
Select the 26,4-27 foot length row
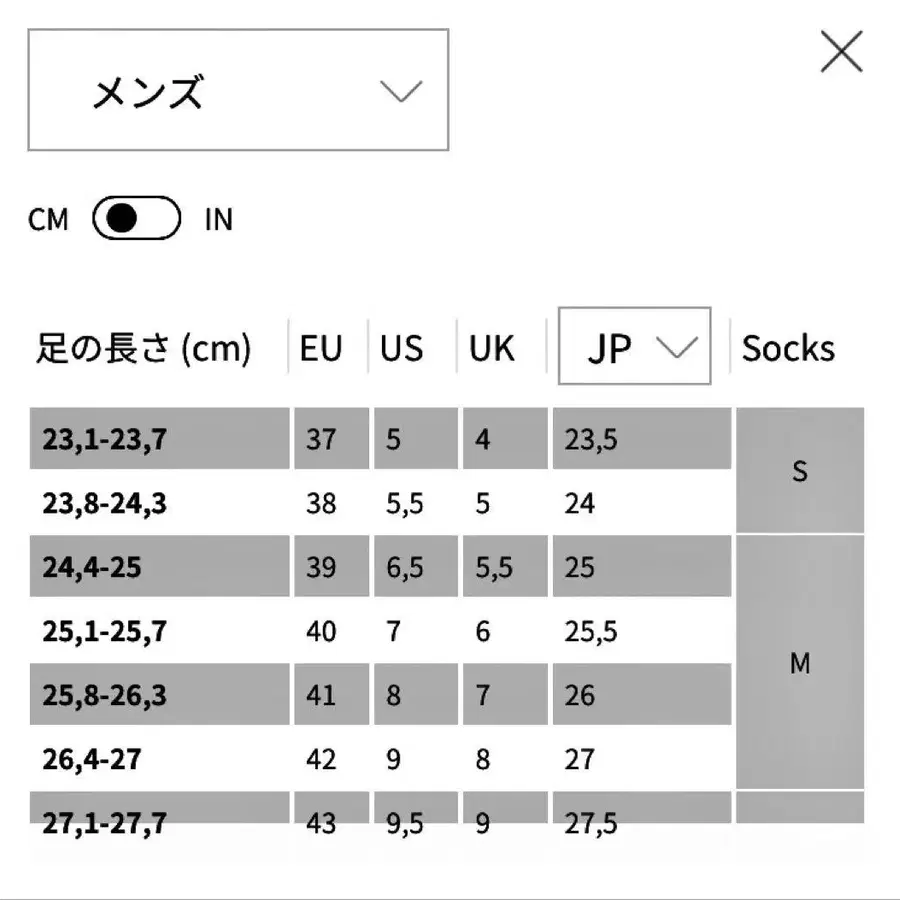pyautogui.click(x=91, y=759)
